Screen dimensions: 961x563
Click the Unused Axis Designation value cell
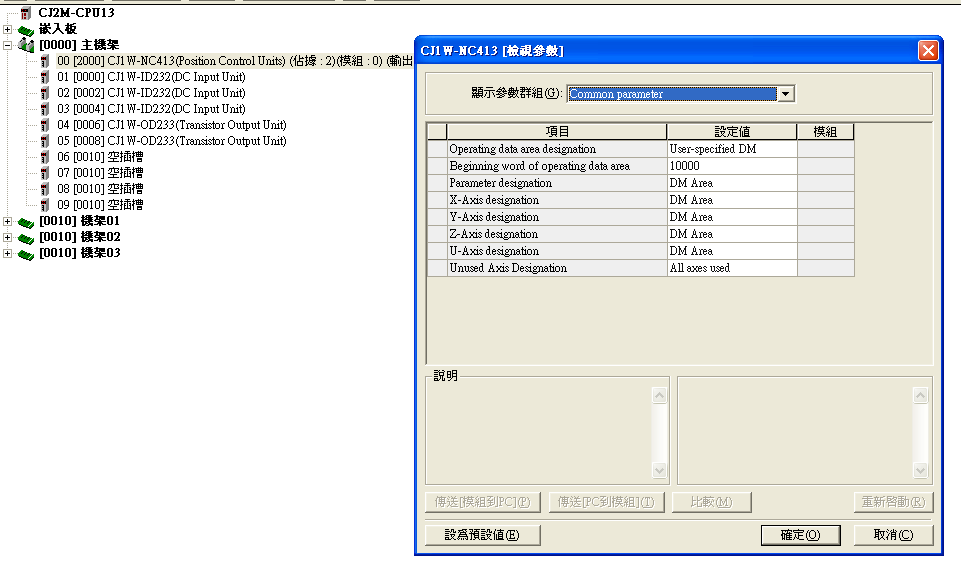click(731, 268)
